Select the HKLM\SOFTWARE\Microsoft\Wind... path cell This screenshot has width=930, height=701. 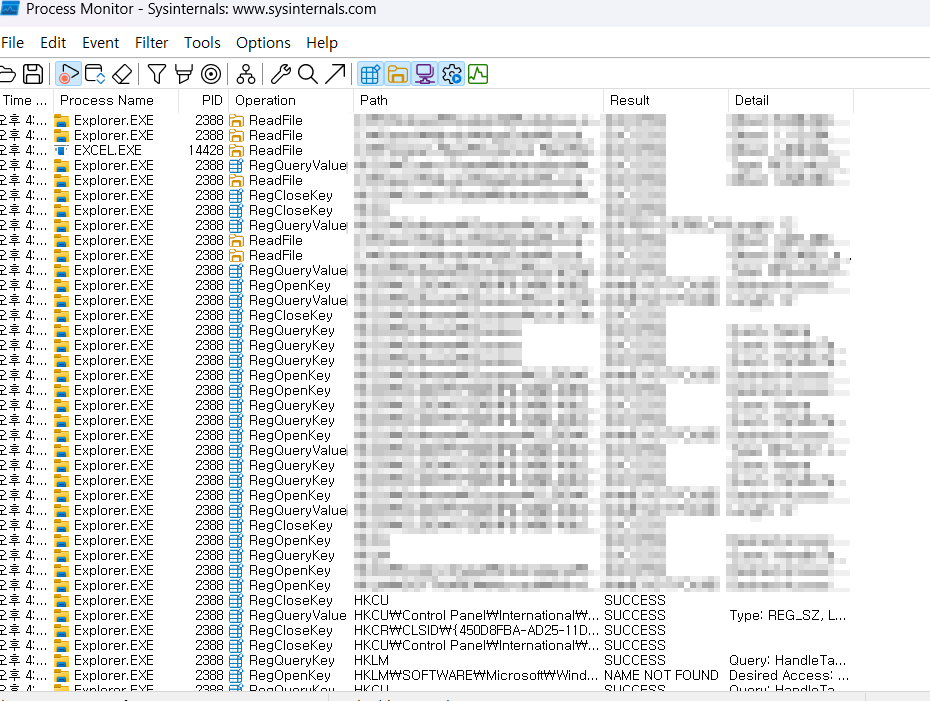[476, 675]
